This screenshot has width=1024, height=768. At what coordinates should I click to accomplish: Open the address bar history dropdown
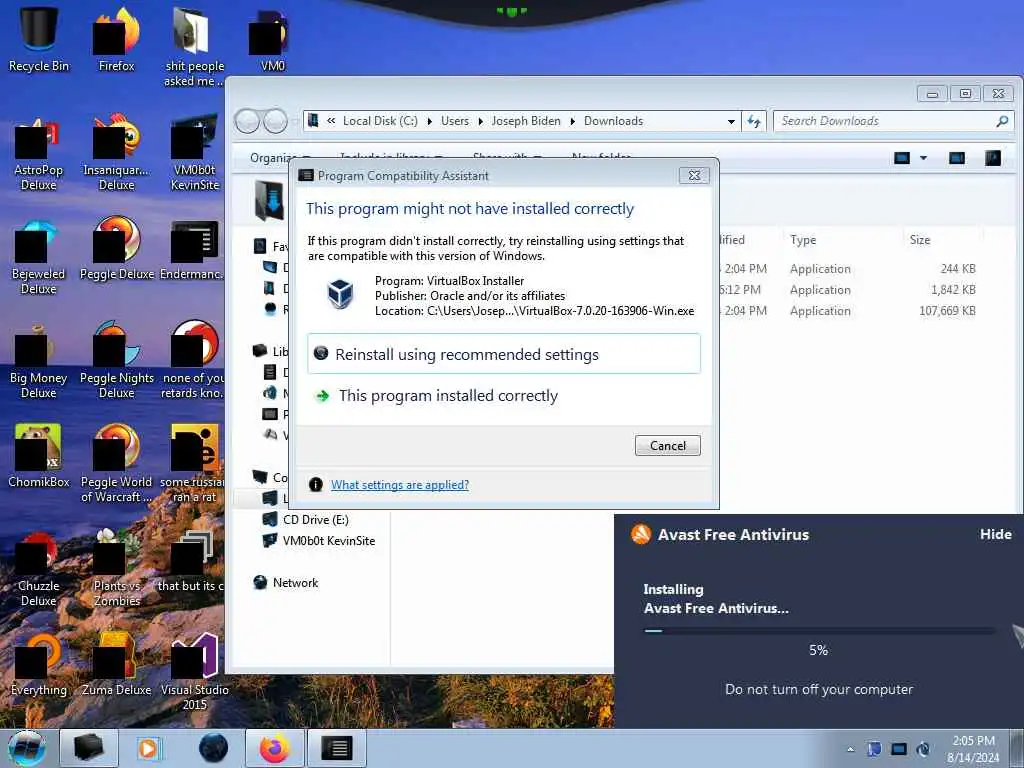(x=731, y=121)
